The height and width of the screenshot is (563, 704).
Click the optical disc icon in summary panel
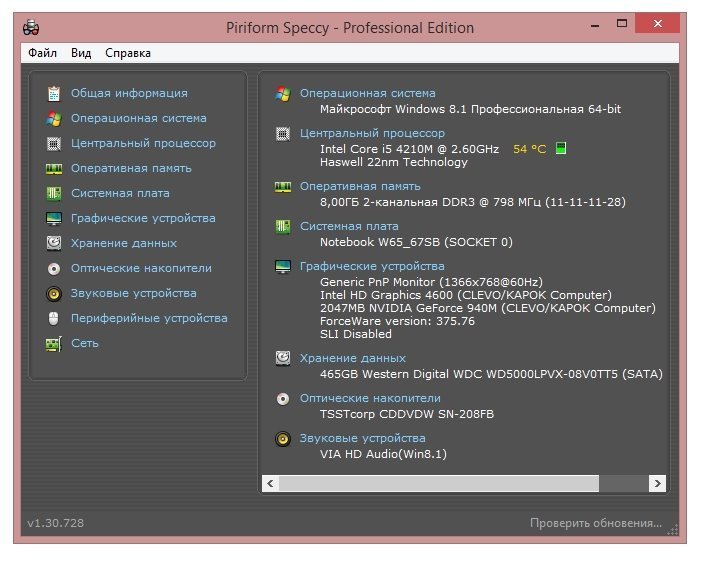283,399
